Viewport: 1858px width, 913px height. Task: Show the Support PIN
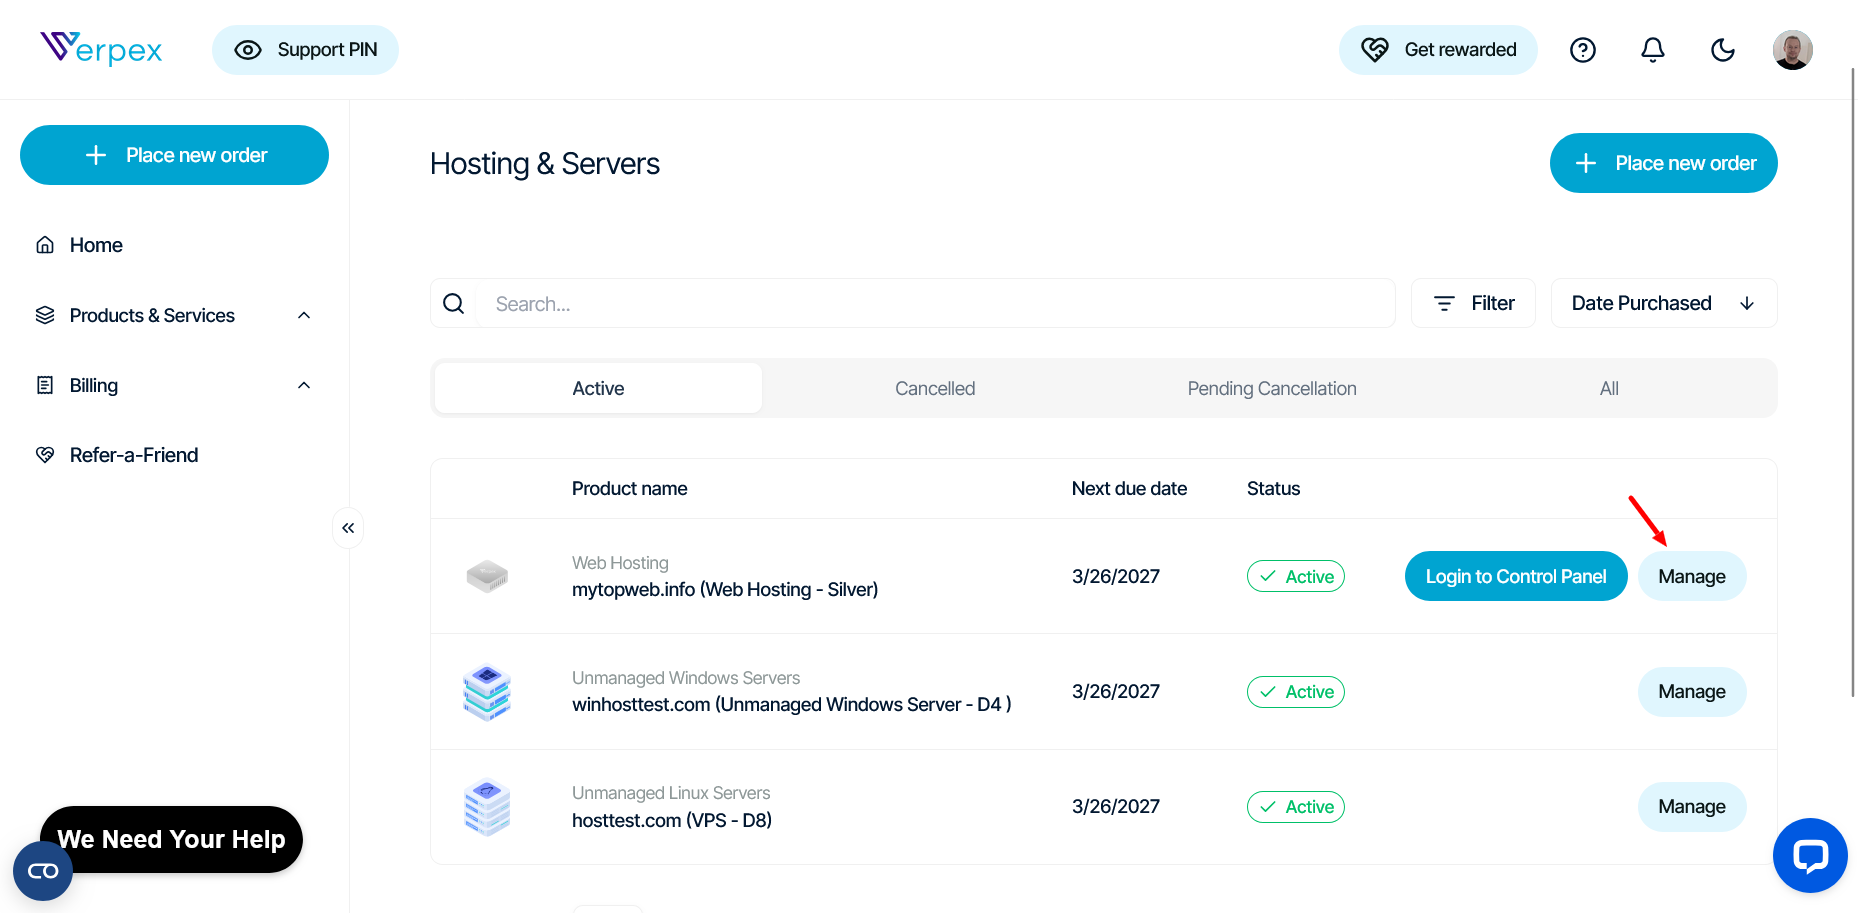coord(305,50)
